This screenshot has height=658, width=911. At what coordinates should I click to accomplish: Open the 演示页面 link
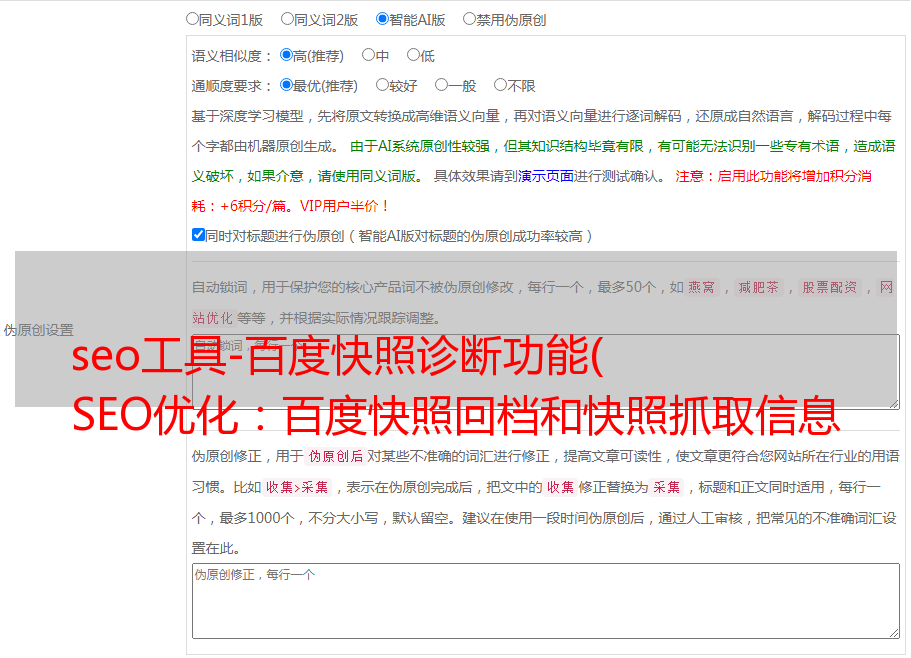(546, 176)
